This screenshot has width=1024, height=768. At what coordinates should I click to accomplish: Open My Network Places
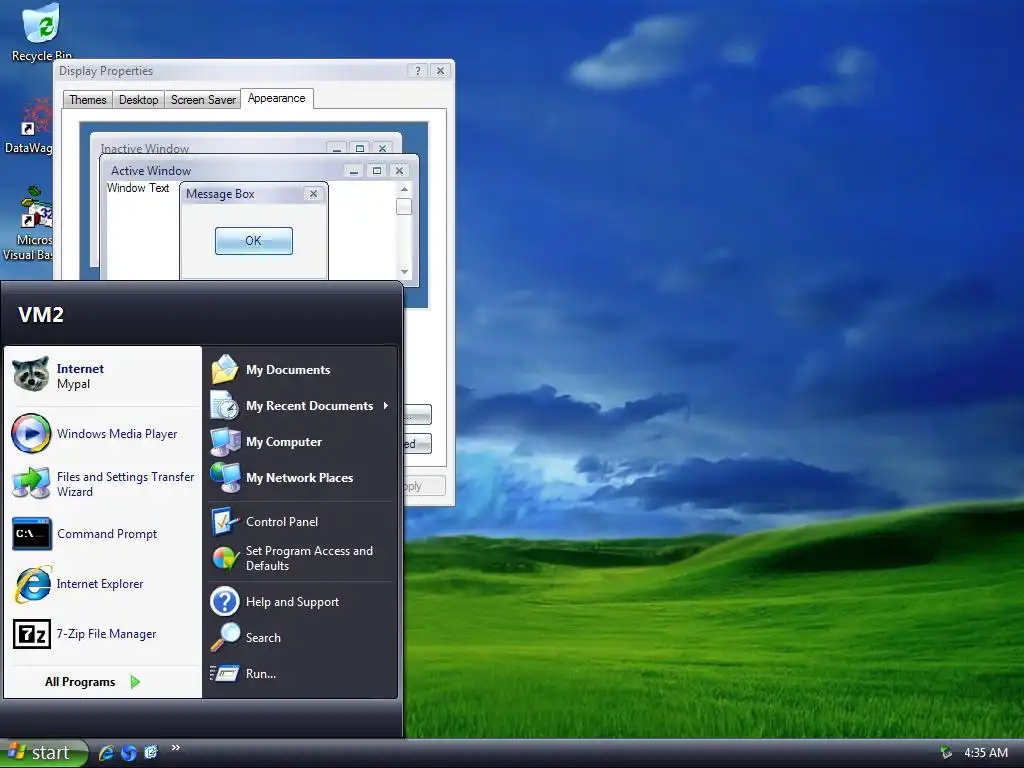tap(300, 477)
